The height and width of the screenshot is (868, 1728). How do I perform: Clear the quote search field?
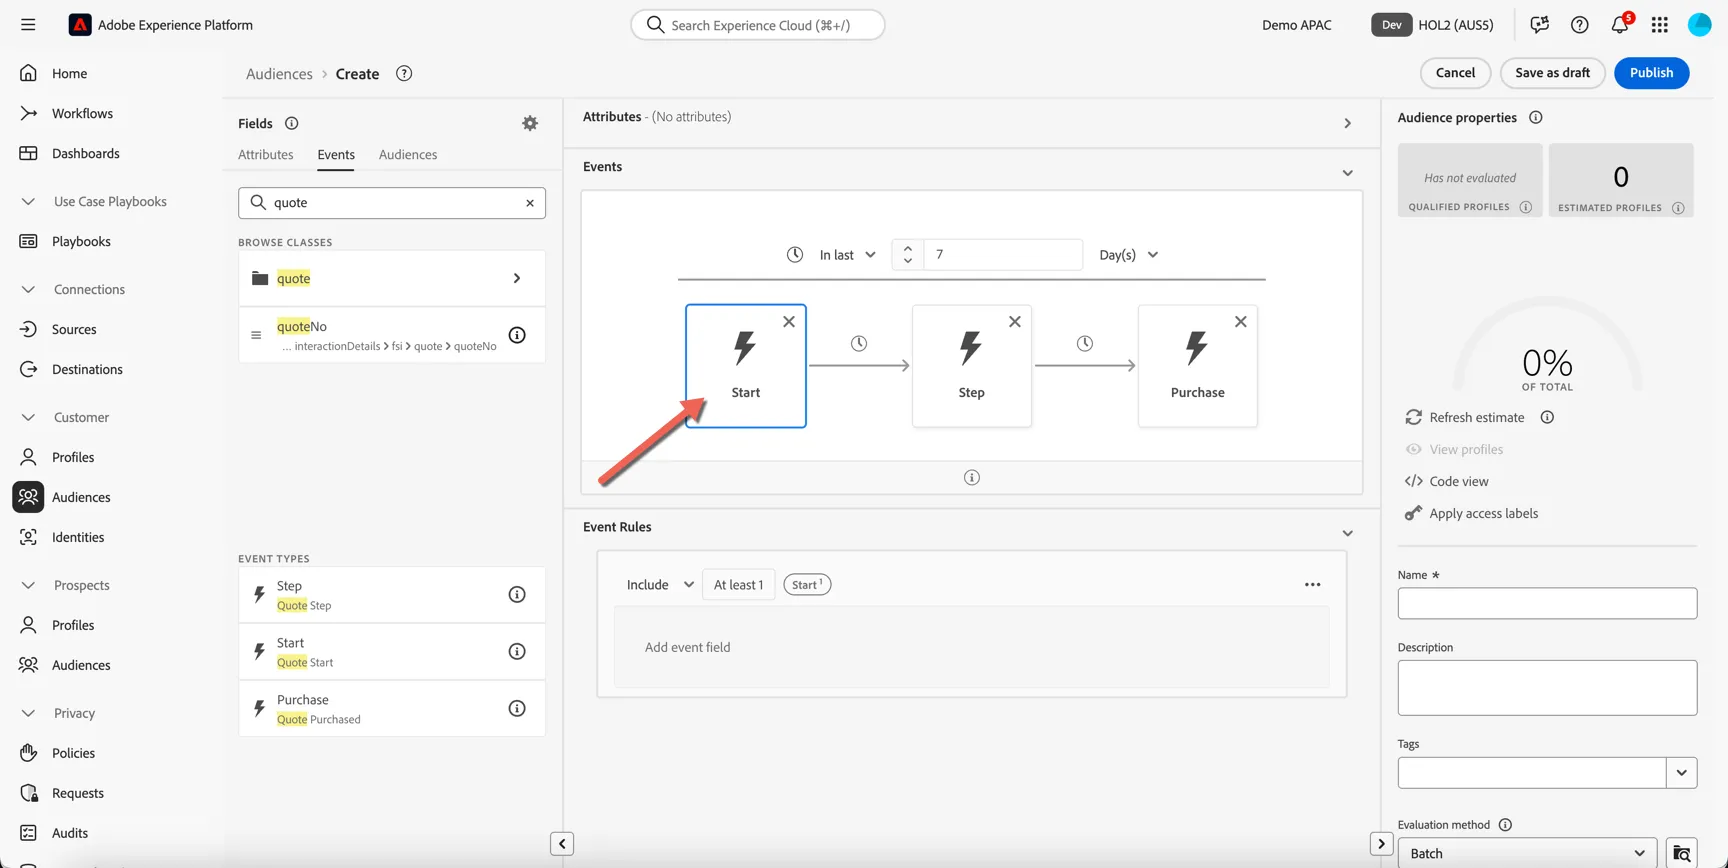(x=530, y=203)
